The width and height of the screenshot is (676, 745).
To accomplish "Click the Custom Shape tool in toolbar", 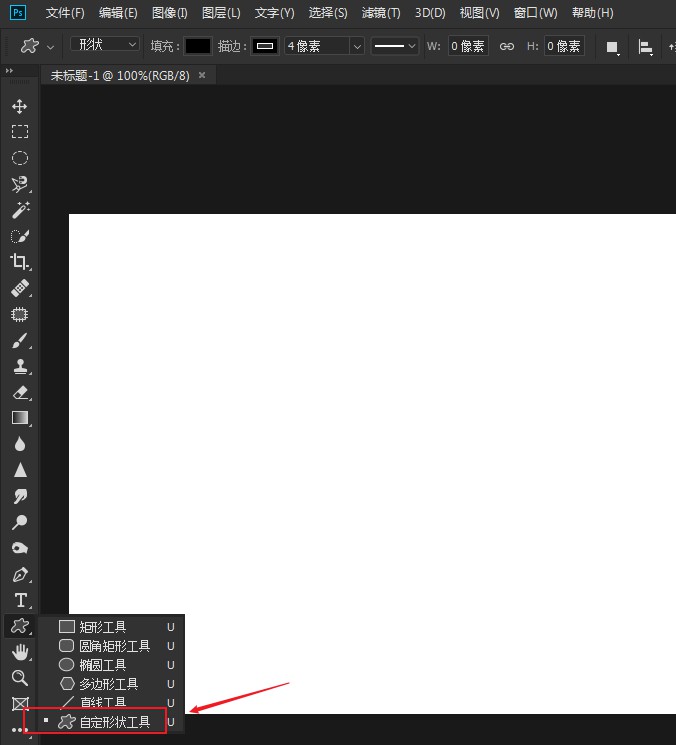I will (20, 626).
